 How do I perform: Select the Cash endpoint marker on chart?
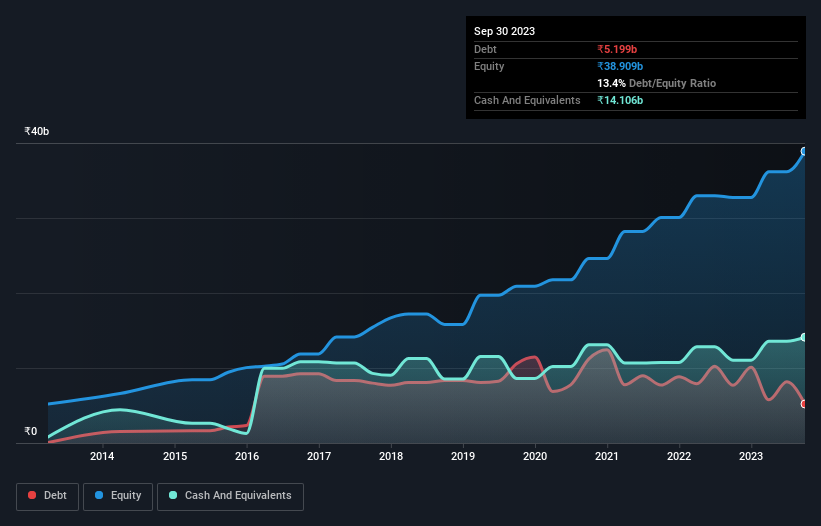pyautogui.click(x=804, y=337)
